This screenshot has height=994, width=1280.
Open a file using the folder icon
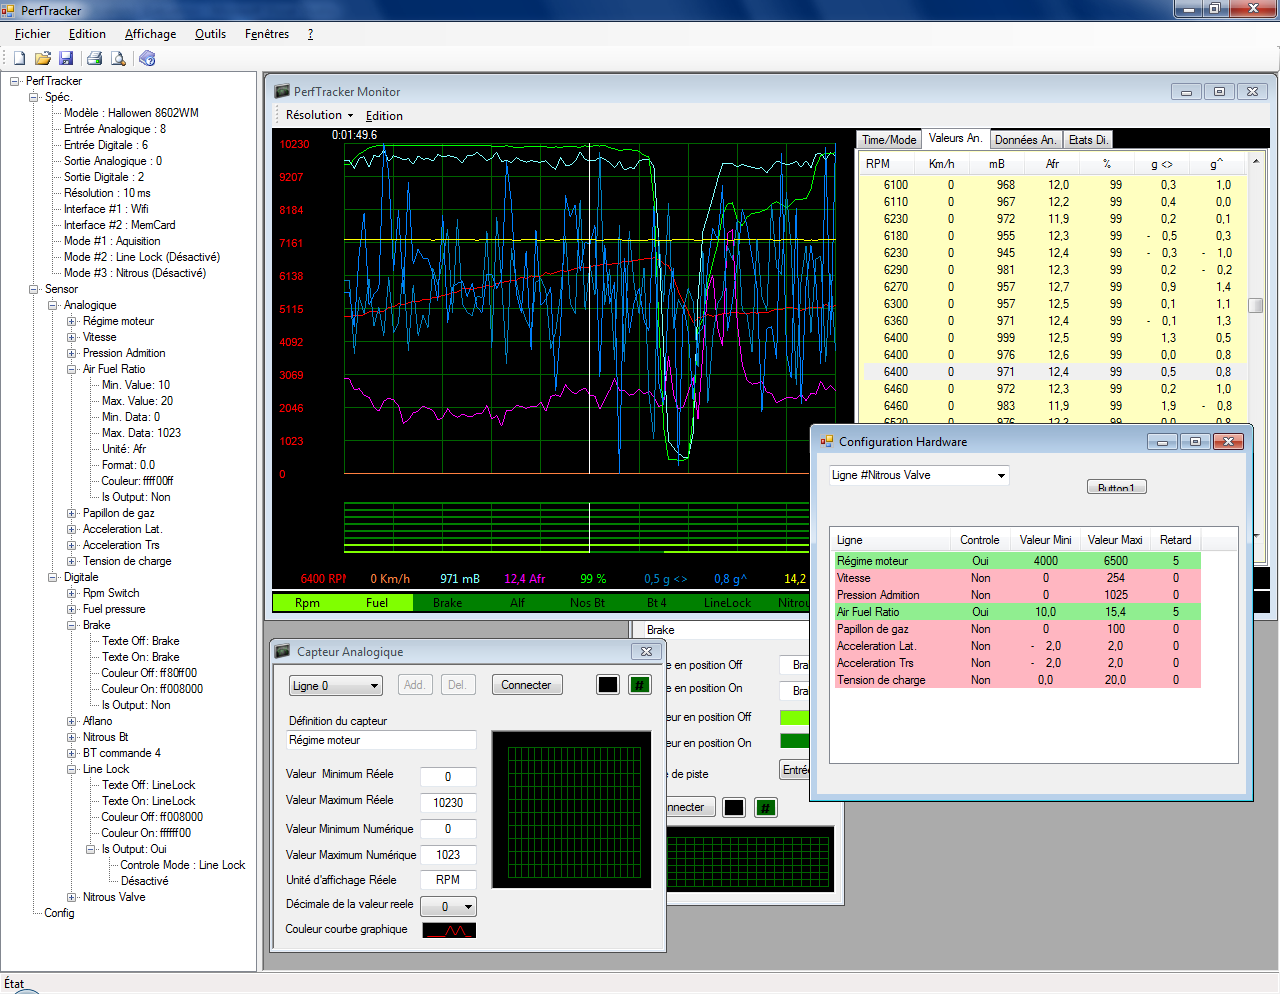(x=43, y=59)
